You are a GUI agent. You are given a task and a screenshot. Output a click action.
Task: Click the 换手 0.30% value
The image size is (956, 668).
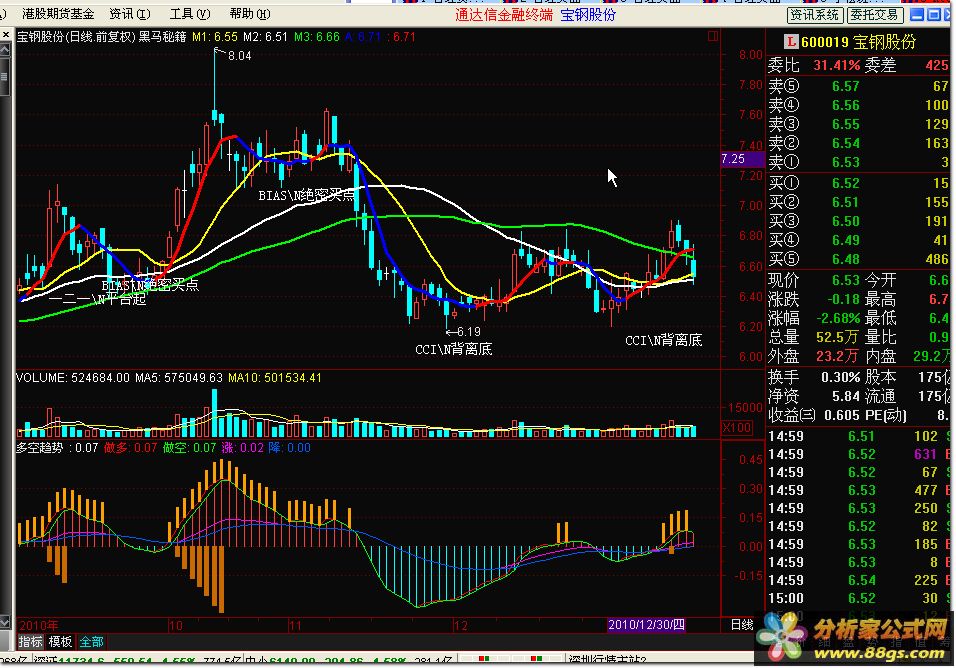(x=840, y=377)
